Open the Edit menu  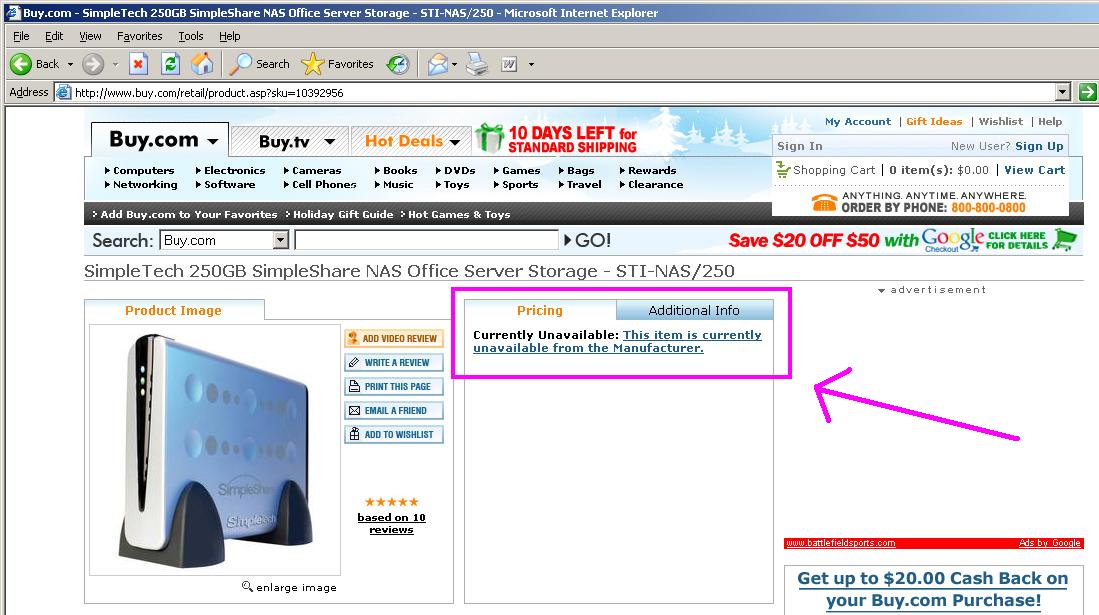click(54, 36)
